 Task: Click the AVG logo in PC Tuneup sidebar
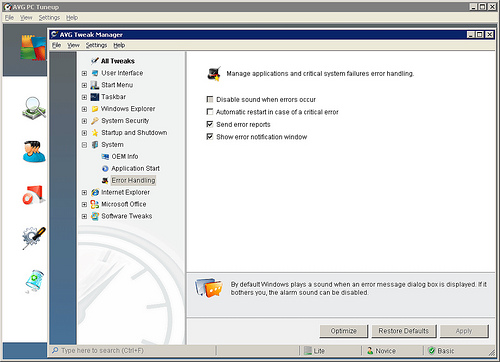pos(33,48)
